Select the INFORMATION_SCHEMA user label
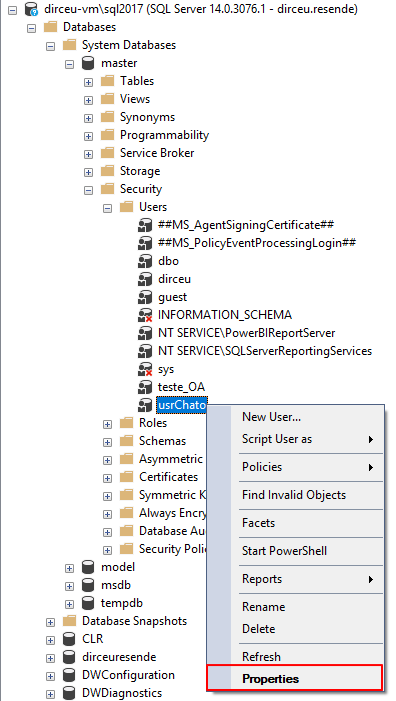 [225, 315]
